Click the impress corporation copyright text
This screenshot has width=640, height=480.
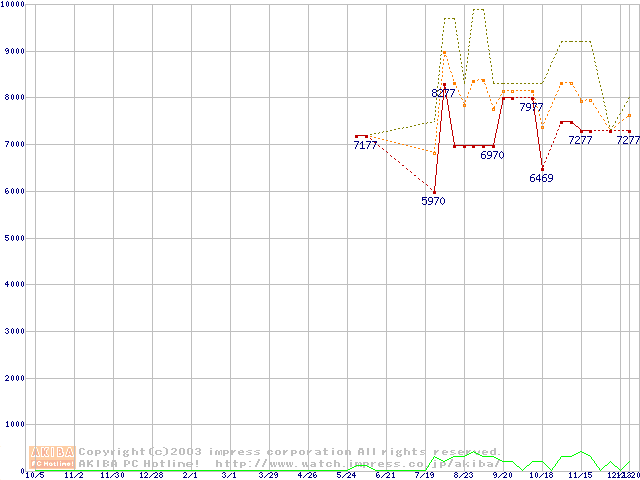pos(286,451)
